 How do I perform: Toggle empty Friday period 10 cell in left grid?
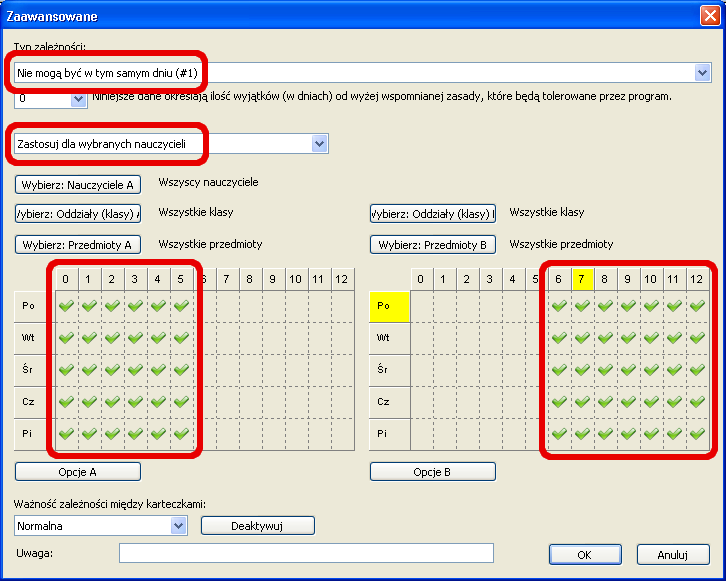(296, 434)
